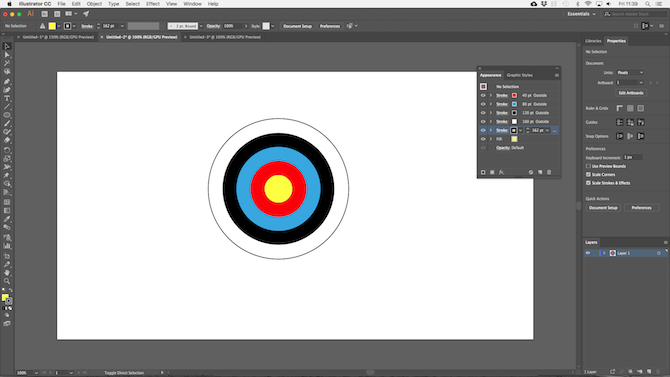Select the Ellipse tool
Viewport: 670px width, 377px height.
[7, 115]
